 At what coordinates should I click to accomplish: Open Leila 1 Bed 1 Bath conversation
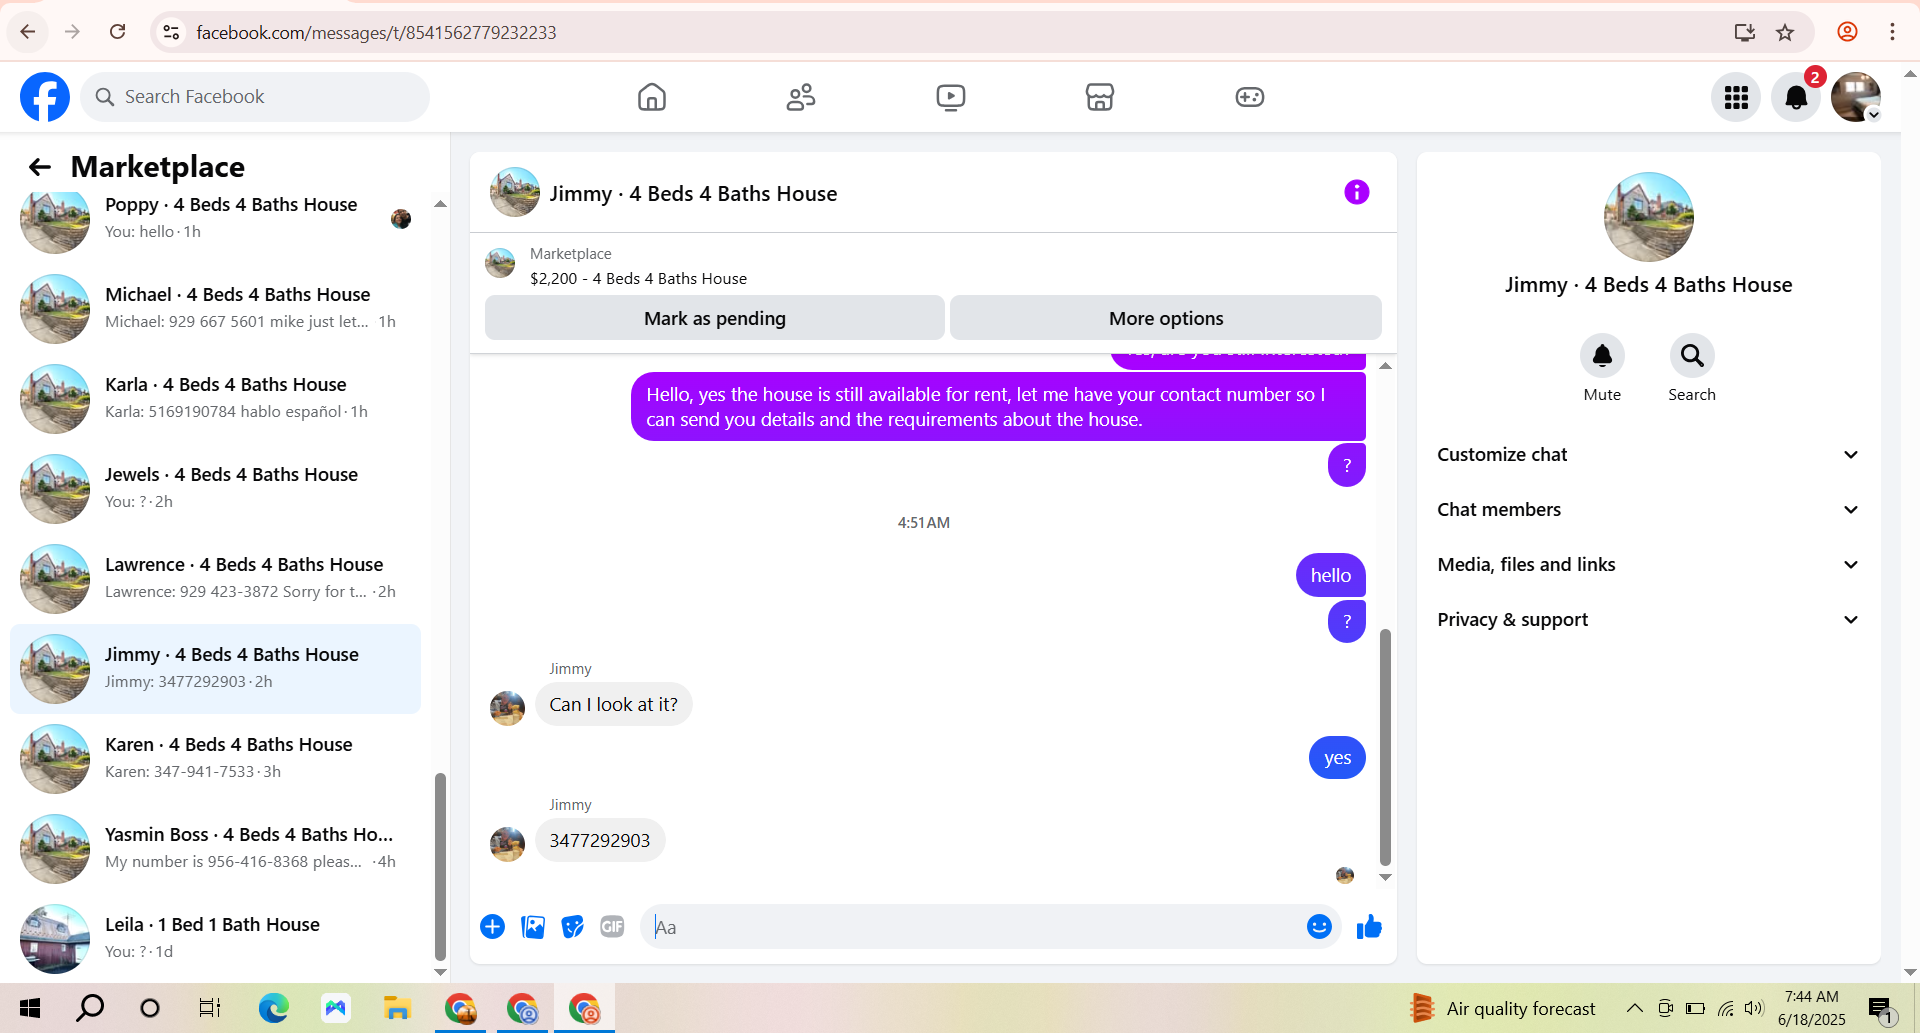(x=215, y=939)
